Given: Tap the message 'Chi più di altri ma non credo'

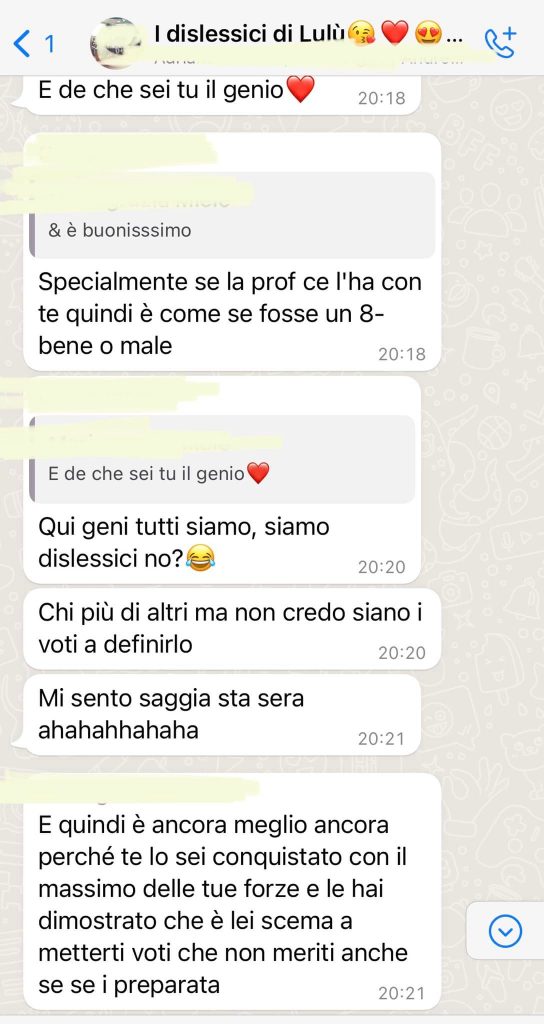Looking at the screenshot, I should (x=232, y=629).
